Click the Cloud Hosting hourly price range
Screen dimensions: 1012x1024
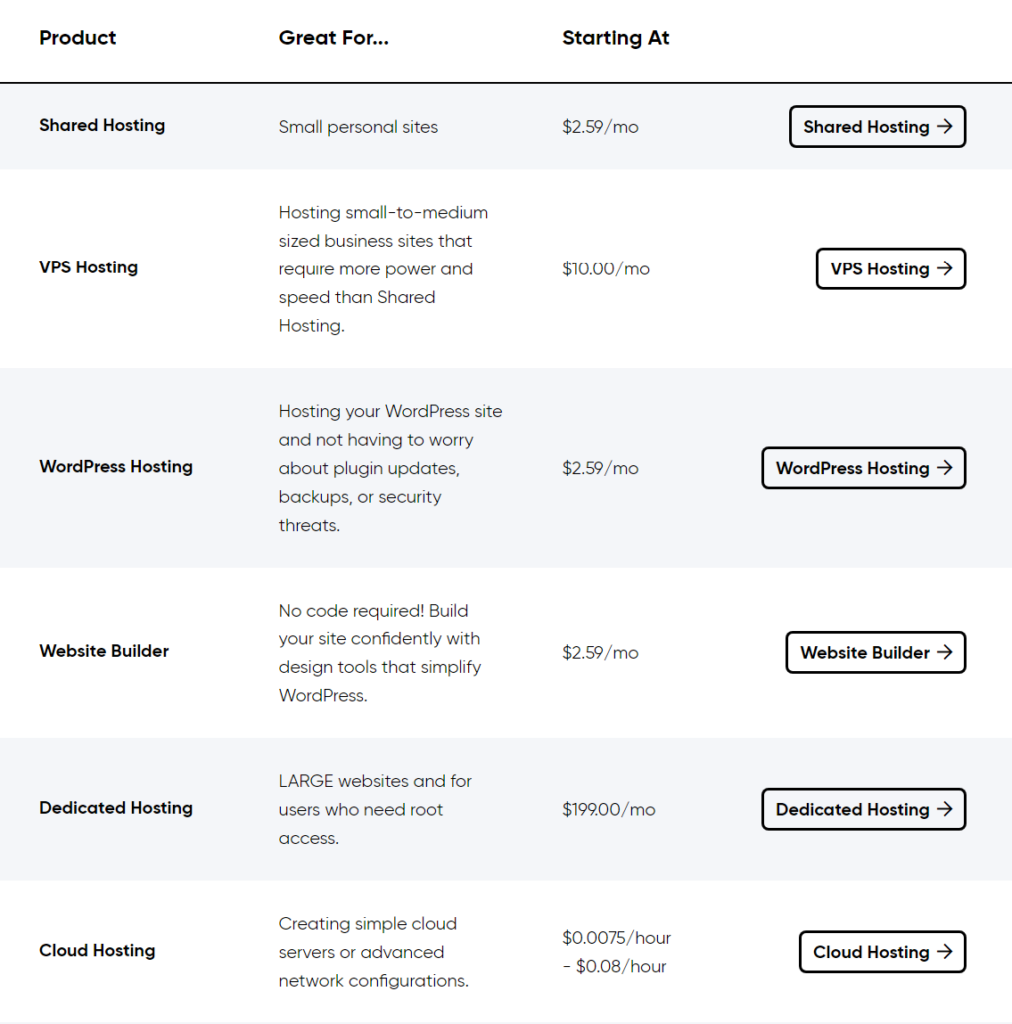(616, 952)
